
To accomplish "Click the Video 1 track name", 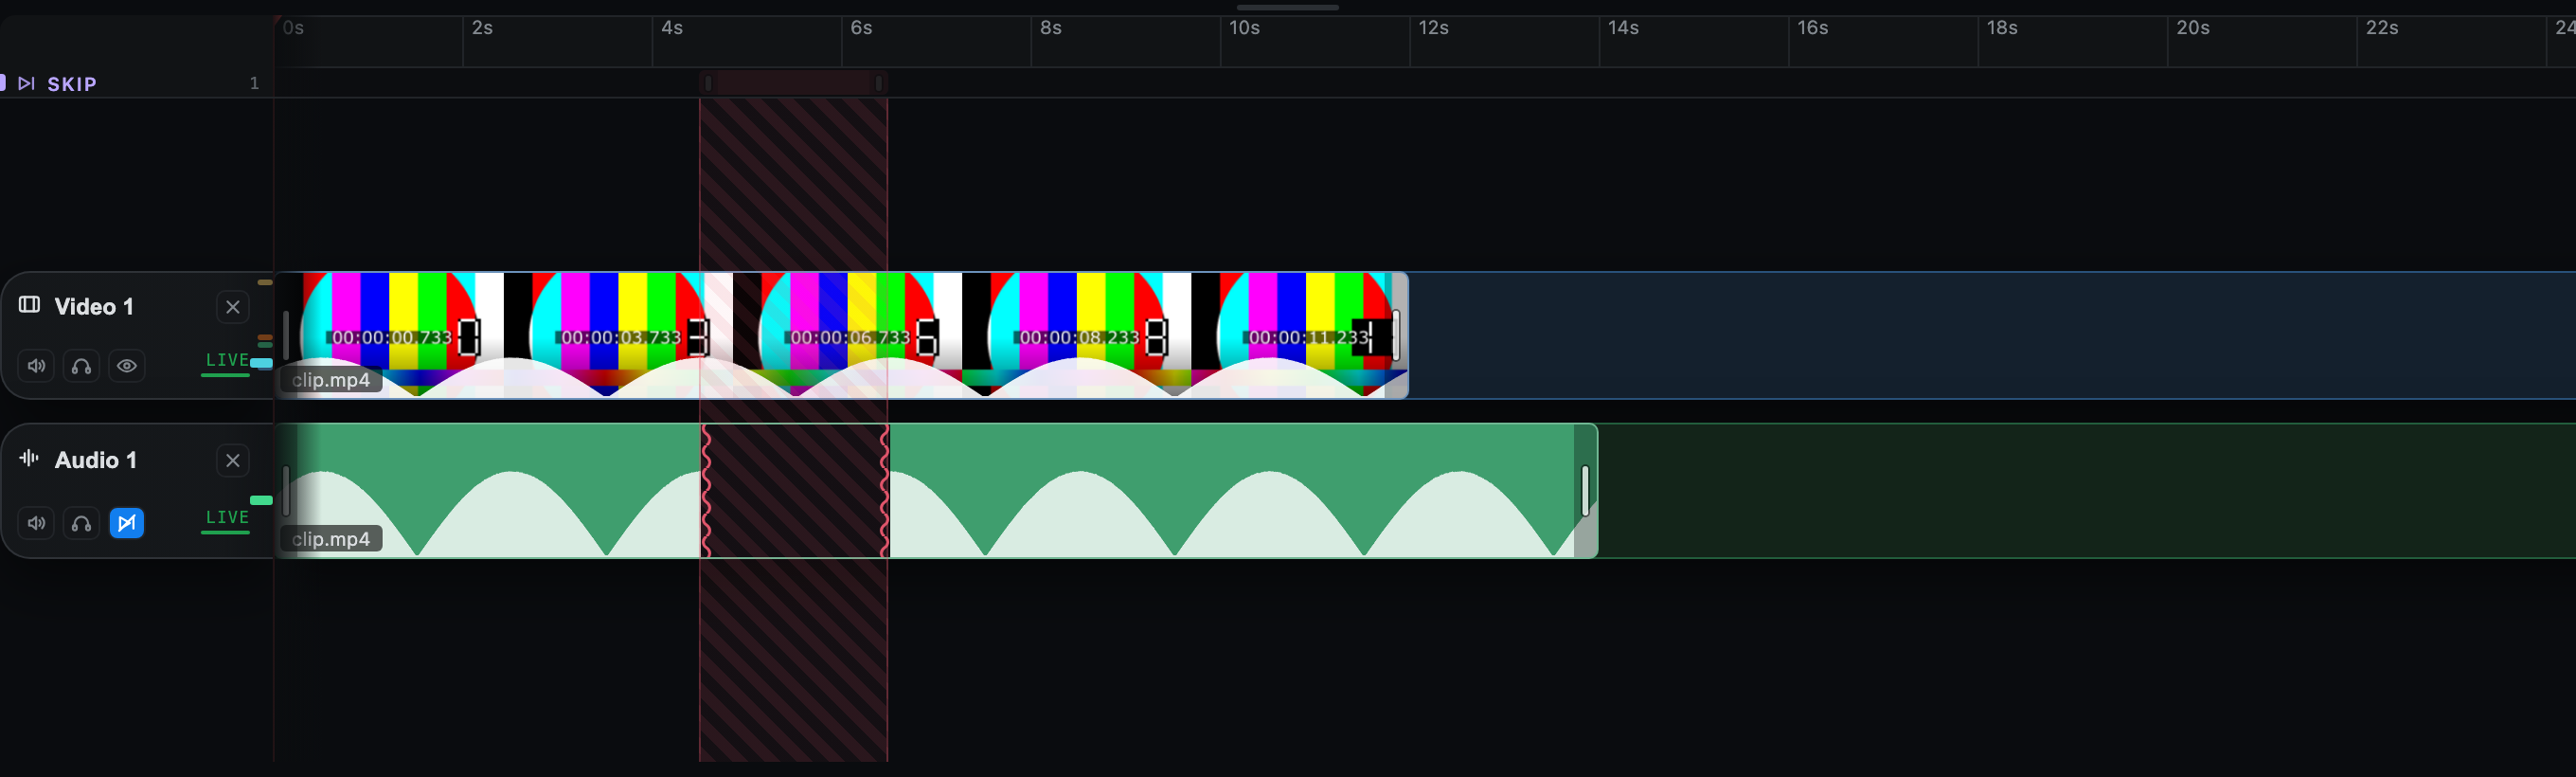I will (x=94, y=307).
